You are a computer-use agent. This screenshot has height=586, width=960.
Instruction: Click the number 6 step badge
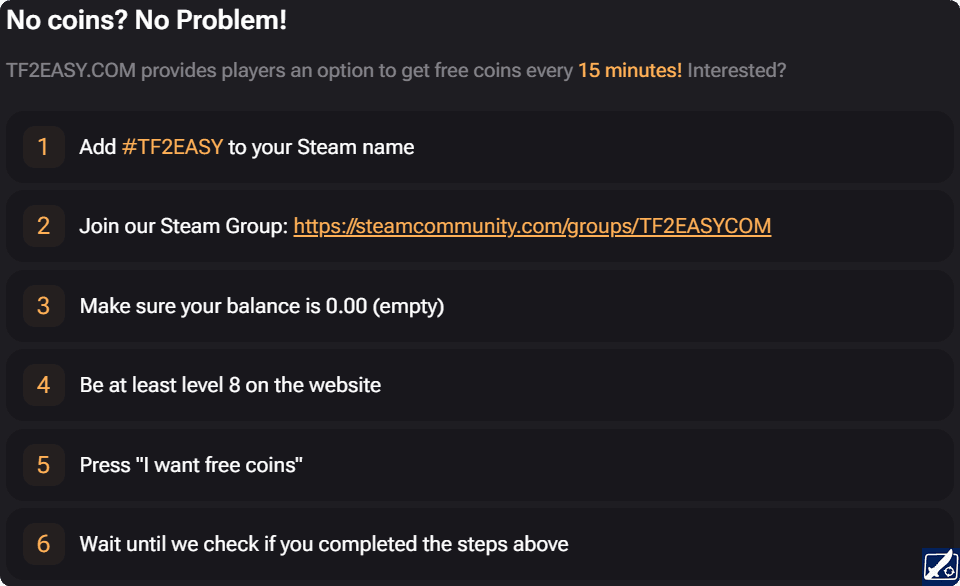point(43,544)
